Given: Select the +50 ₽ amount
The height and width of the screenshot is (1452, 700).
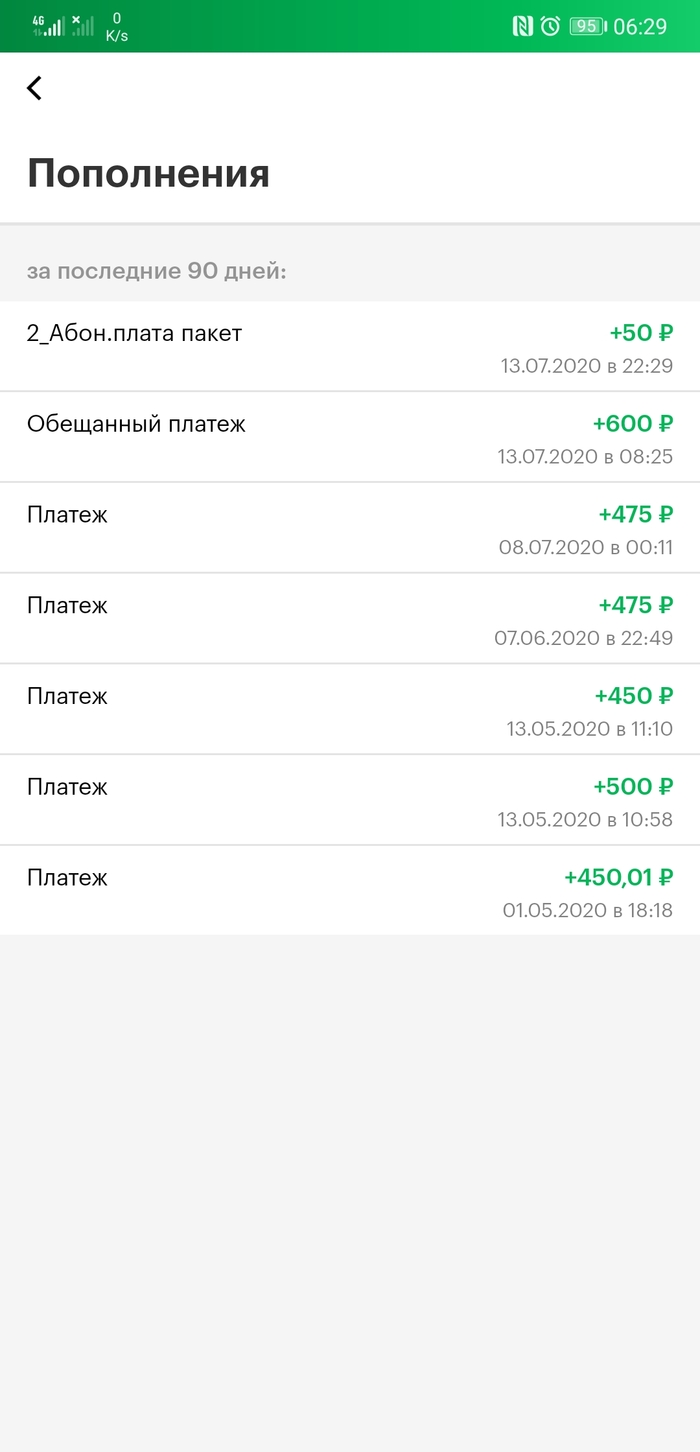Looking at the screenshot, I should point(641,333).
